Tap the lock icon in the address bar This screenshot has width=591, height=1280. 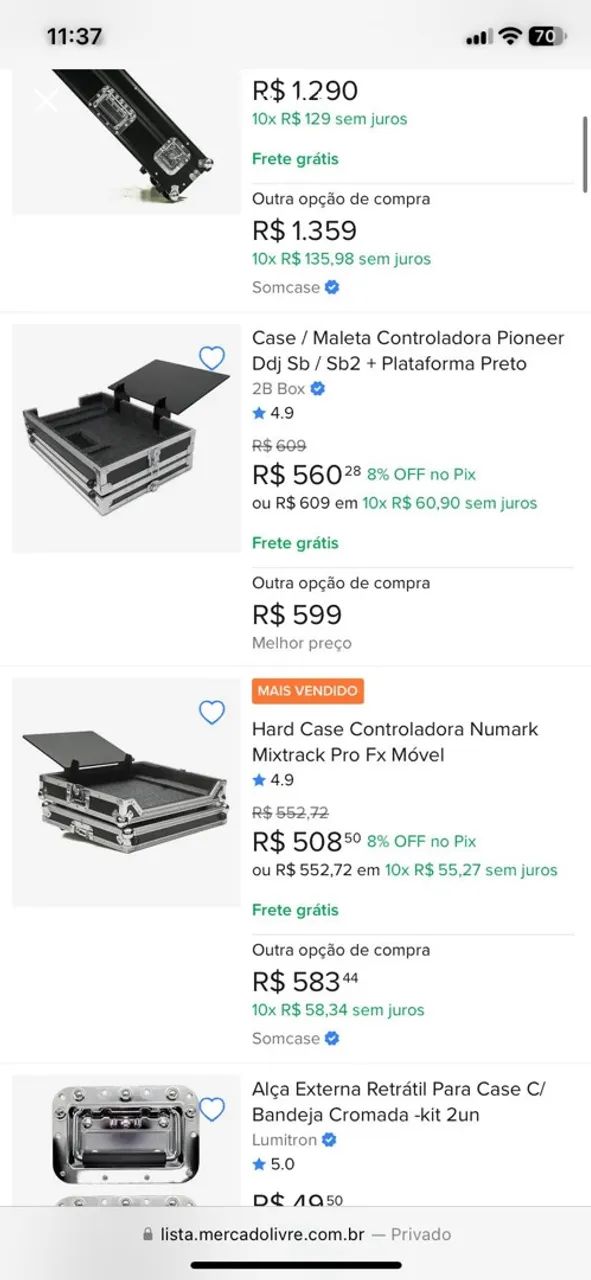click(148, 1234)
